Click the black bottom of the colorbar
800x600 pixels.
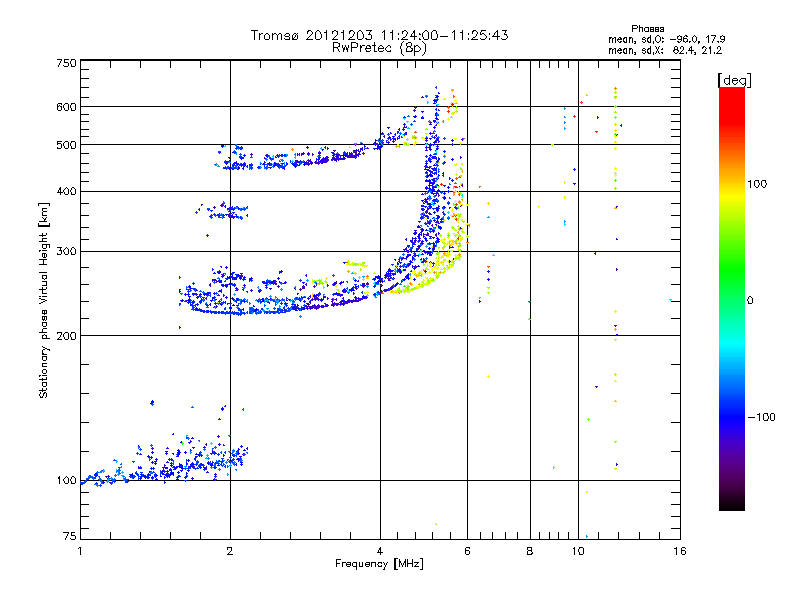point(732,503)
